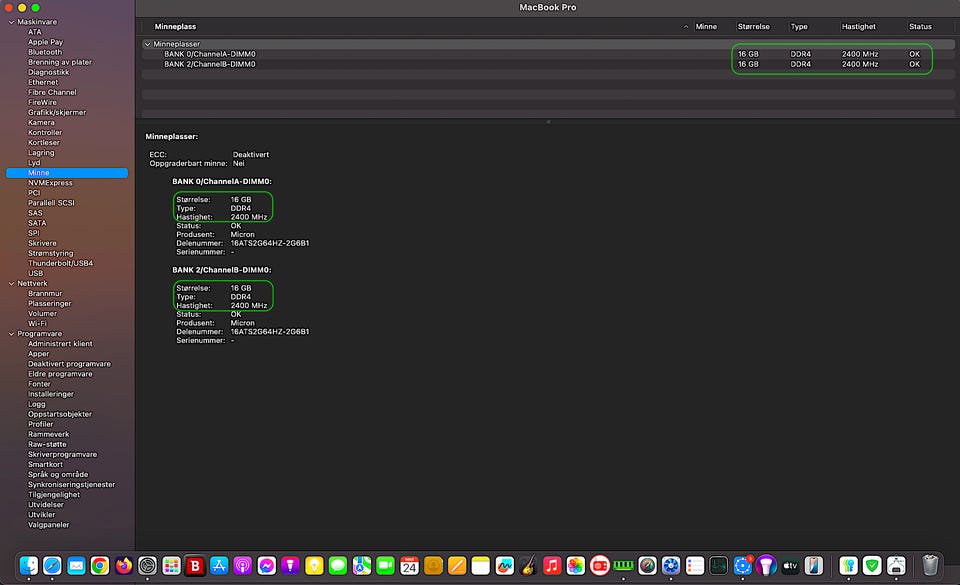The image size is (960, 585).
Task: Open Google Chrome in the Dock
Action: (100, 566)
